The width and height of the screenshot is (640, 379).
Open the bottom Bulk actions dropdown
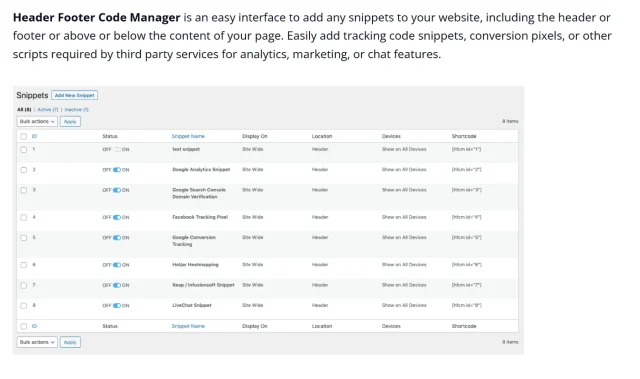[37, 342]
